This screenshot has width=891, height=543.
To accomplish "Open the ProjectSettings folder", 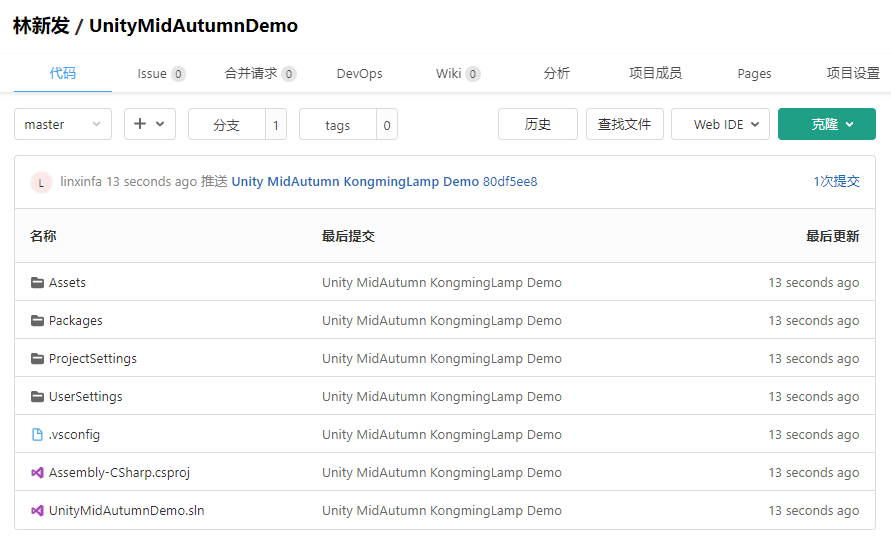I will click(x=93, y=359).
